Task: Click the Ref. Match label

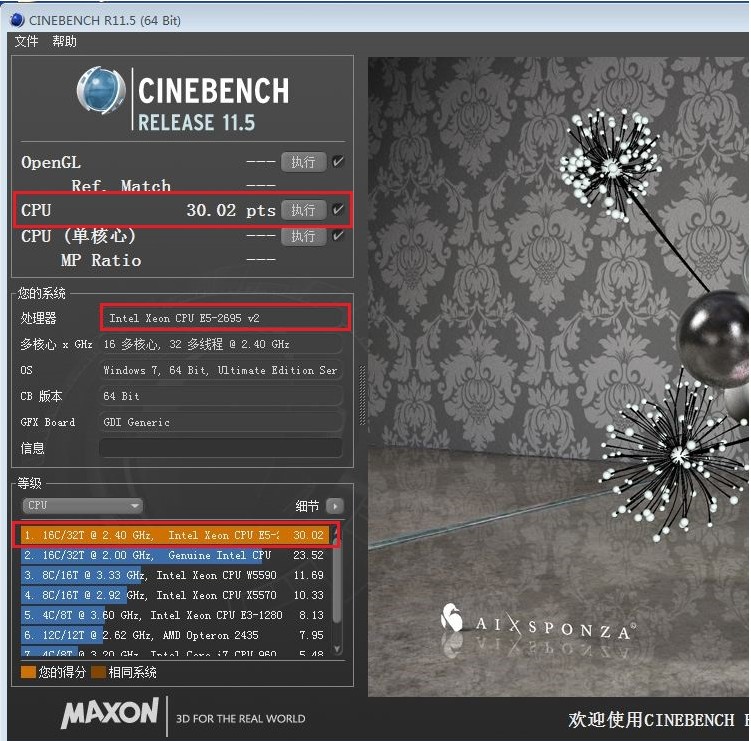Action: click(121, 185)
